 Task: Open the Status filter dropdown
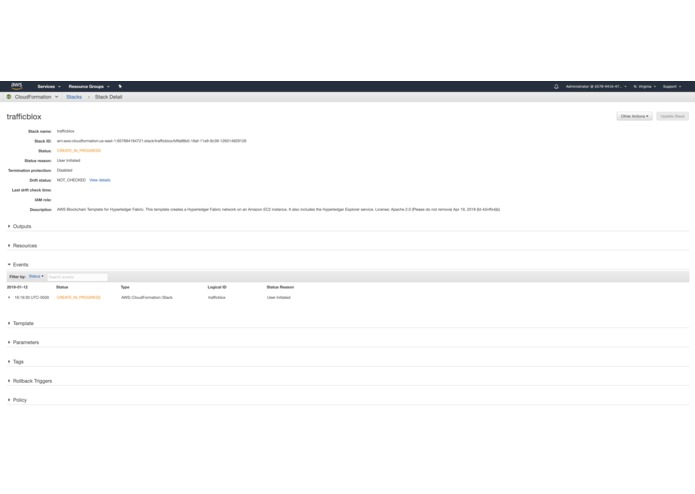[36, 276]
